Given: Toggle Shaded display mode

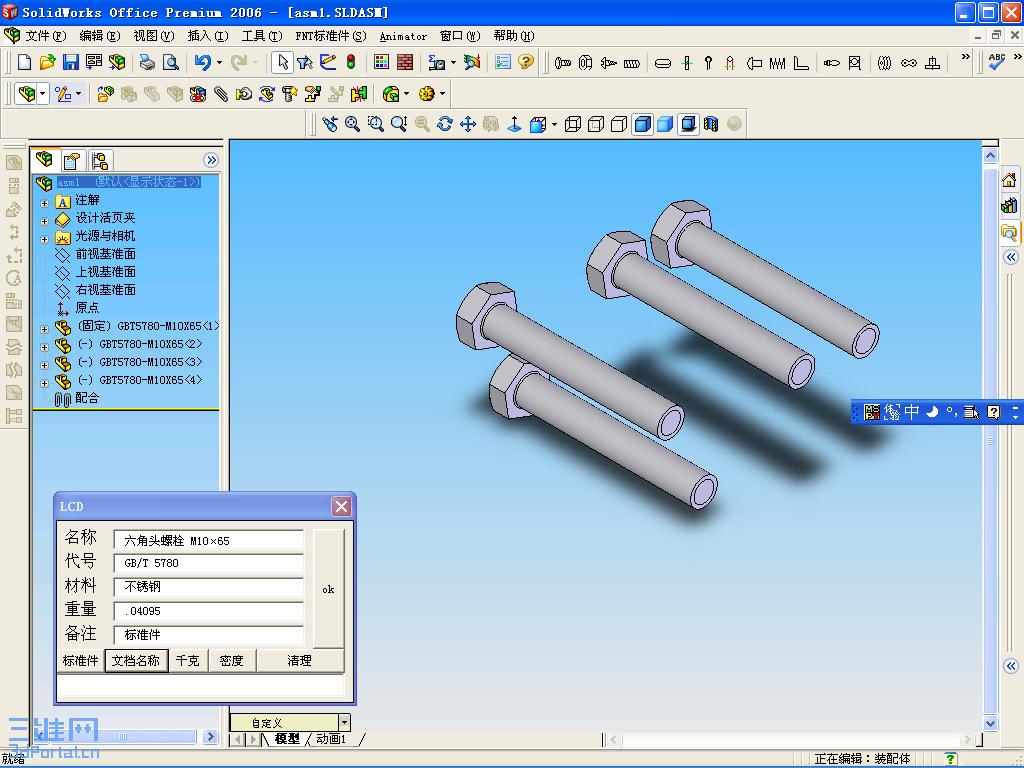Looking at the screenshot, I should [x=665, y=123].
